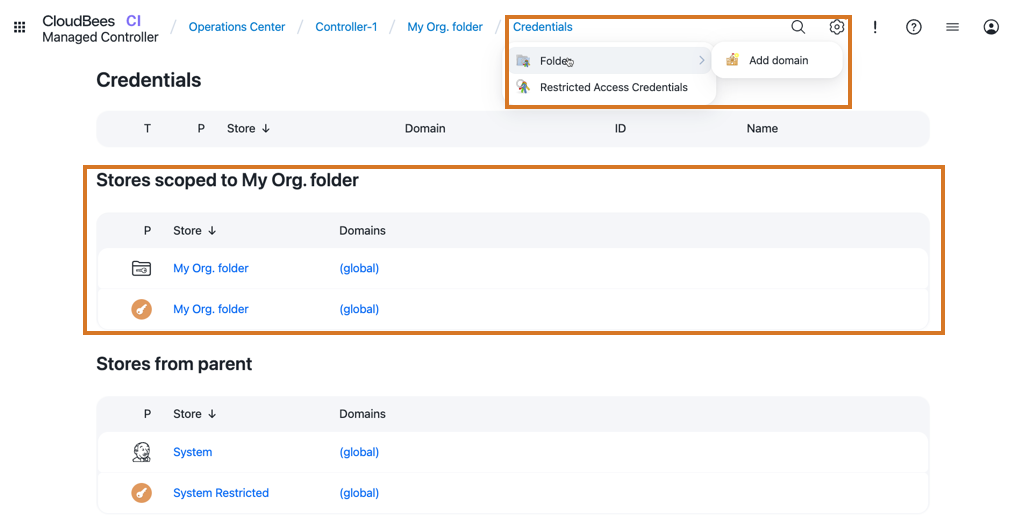Open My Org. folder store in folder-icon row
This screenshot has width=1024, height=516.
tap(211, 268)
